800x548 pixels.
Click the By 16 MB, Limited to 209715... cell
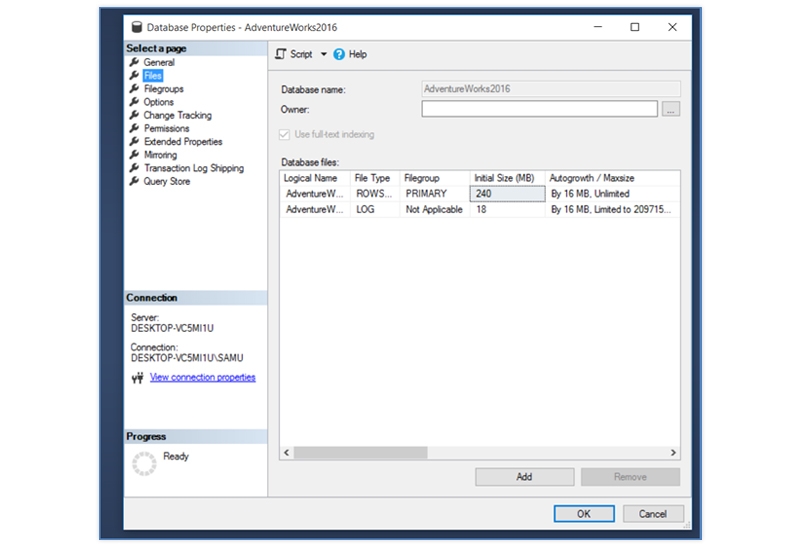pyautogui.click(x=612, y=210)
